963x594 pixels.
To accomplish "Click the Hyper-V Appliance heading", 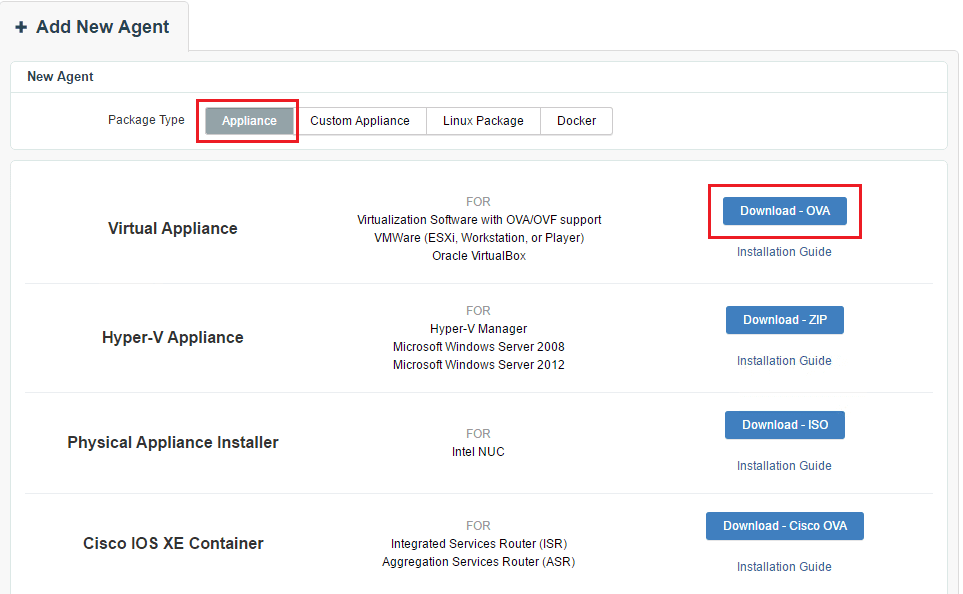I will point(173,337).
